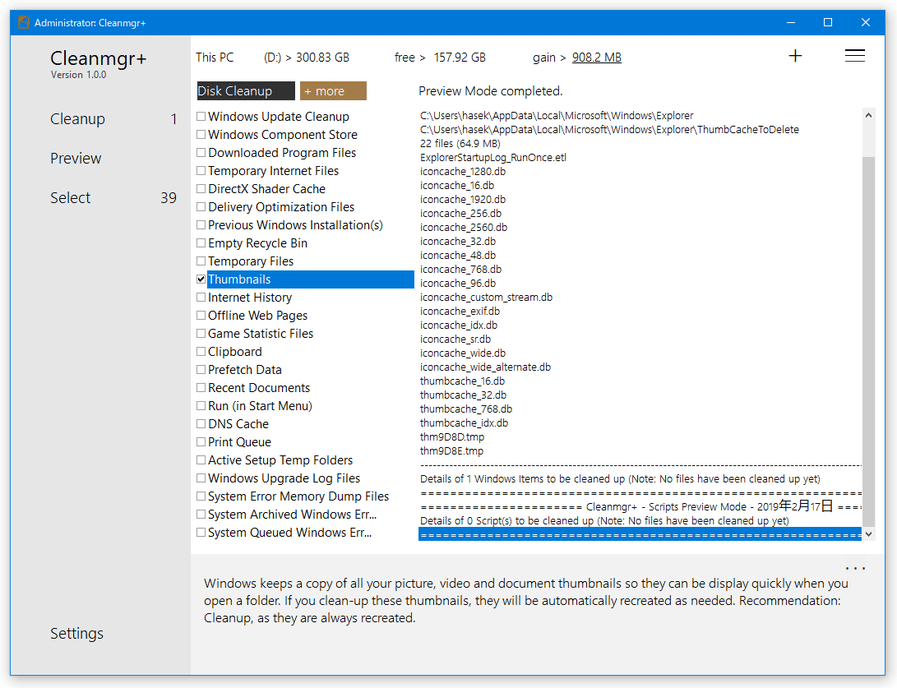Click thumbcache_idx.db log entry

pos(464,423)
